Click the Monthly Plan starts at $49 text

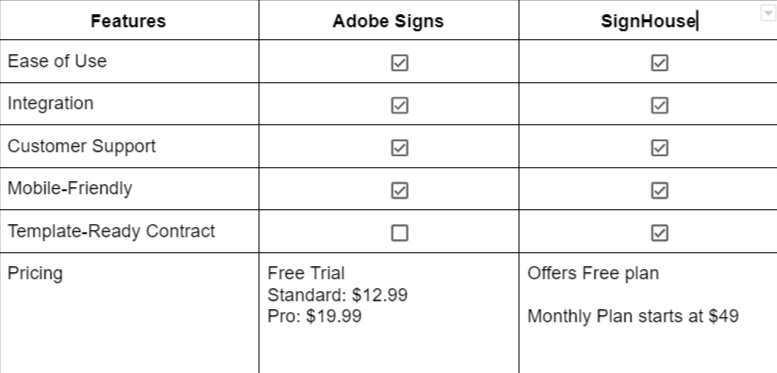coord(633,316)
